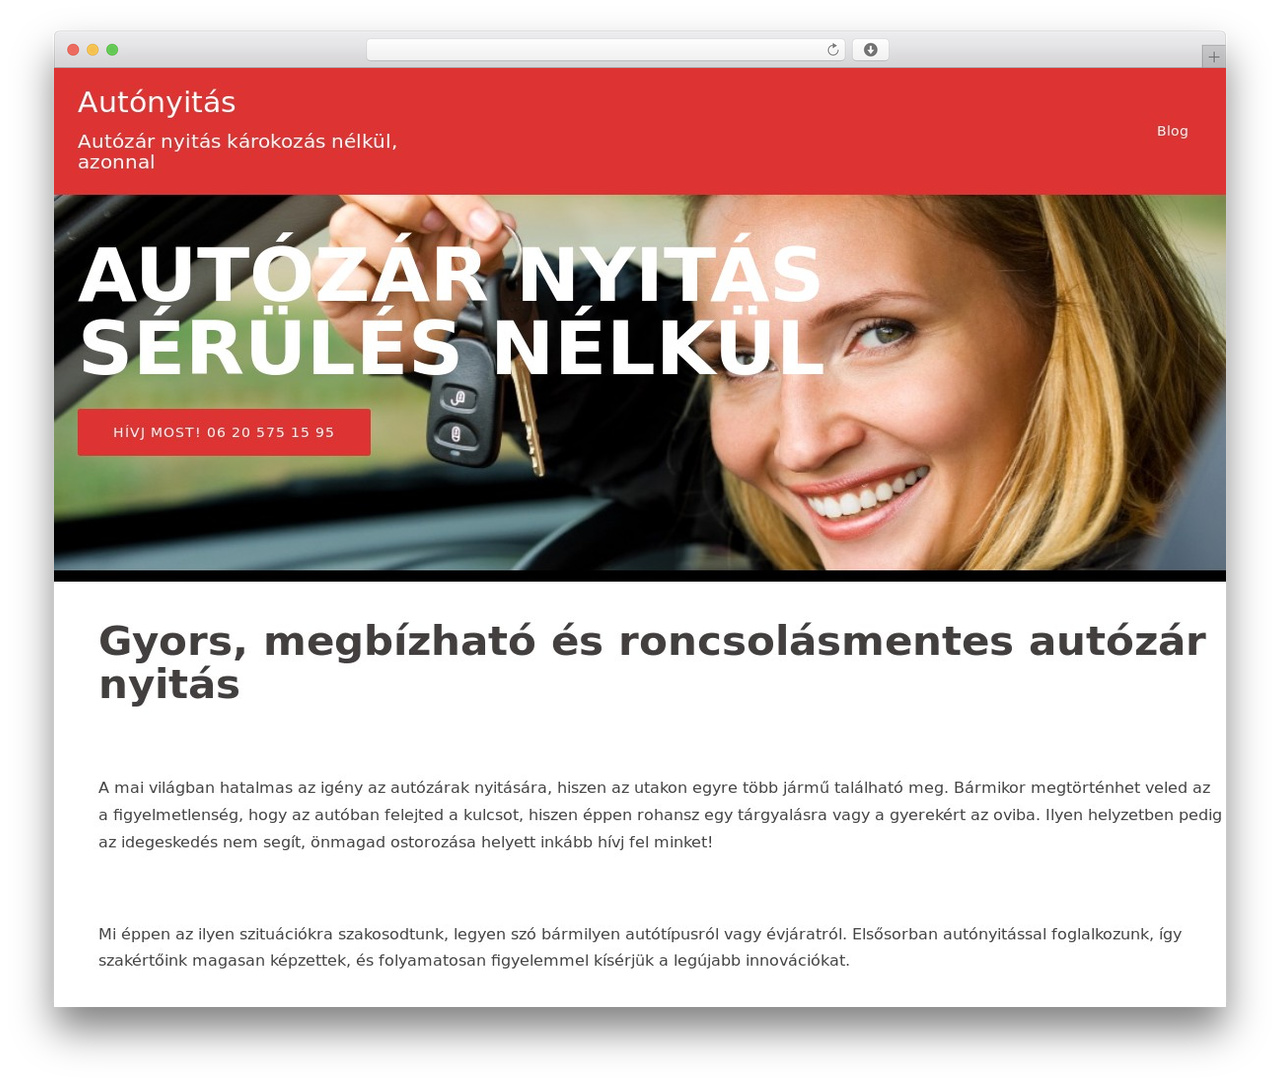Click the paragraph starting "A mai világban hatalmas"
Viewport: 1280px width, 1084px height.
click(660, 815)
